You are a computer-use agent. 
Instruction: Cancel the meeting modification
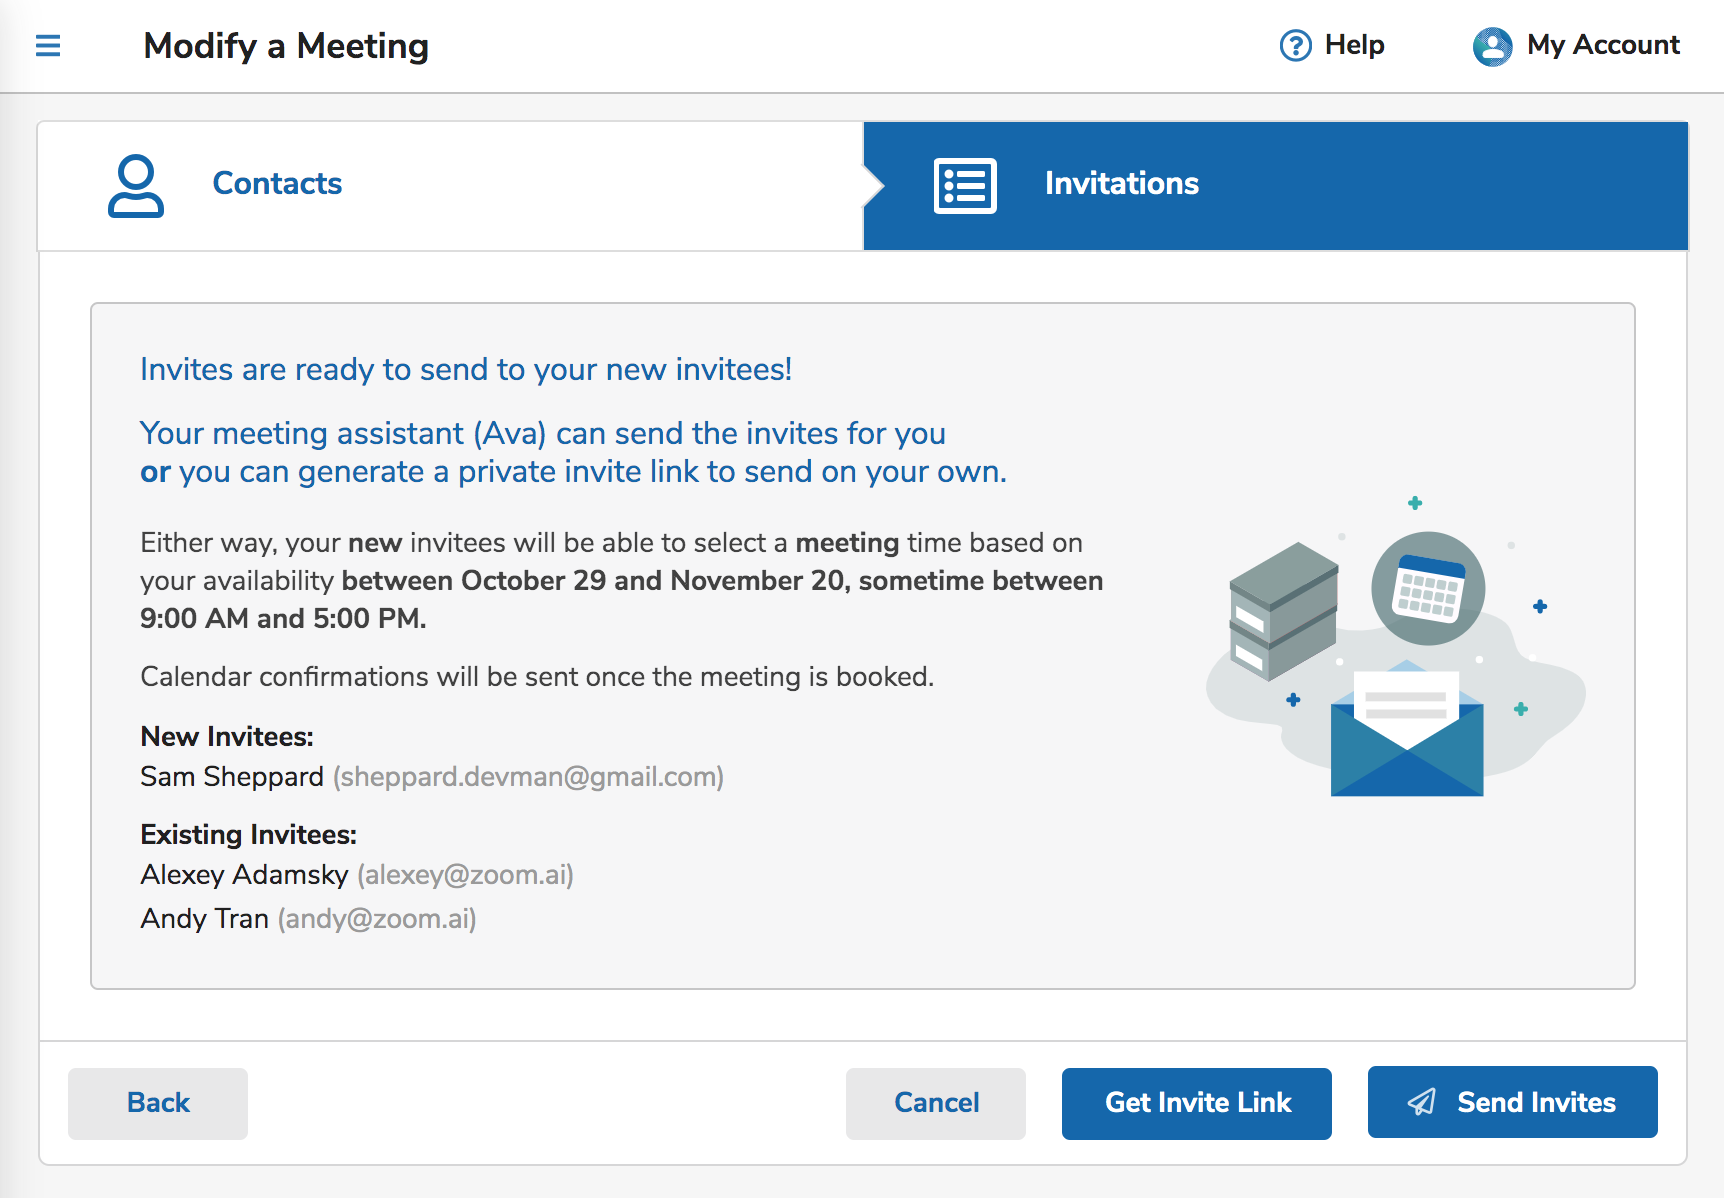pyautogui.click(x=935, y=1103)
